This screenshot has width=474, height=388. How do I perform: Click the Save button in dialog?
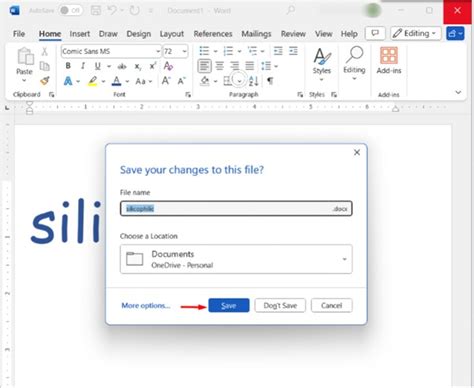(229, 305)
